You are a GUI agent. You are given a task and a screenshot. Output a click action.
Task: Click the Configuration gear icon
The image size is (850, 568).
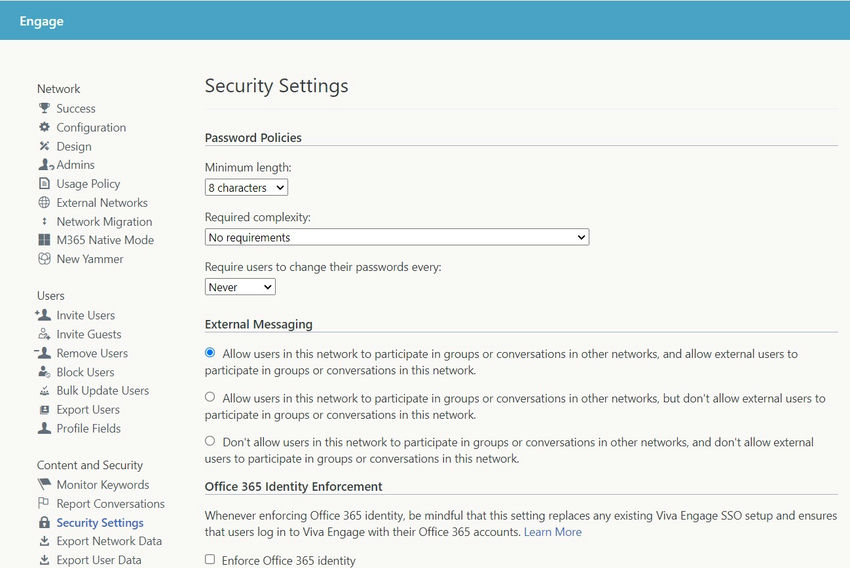[x=44, y=127]
